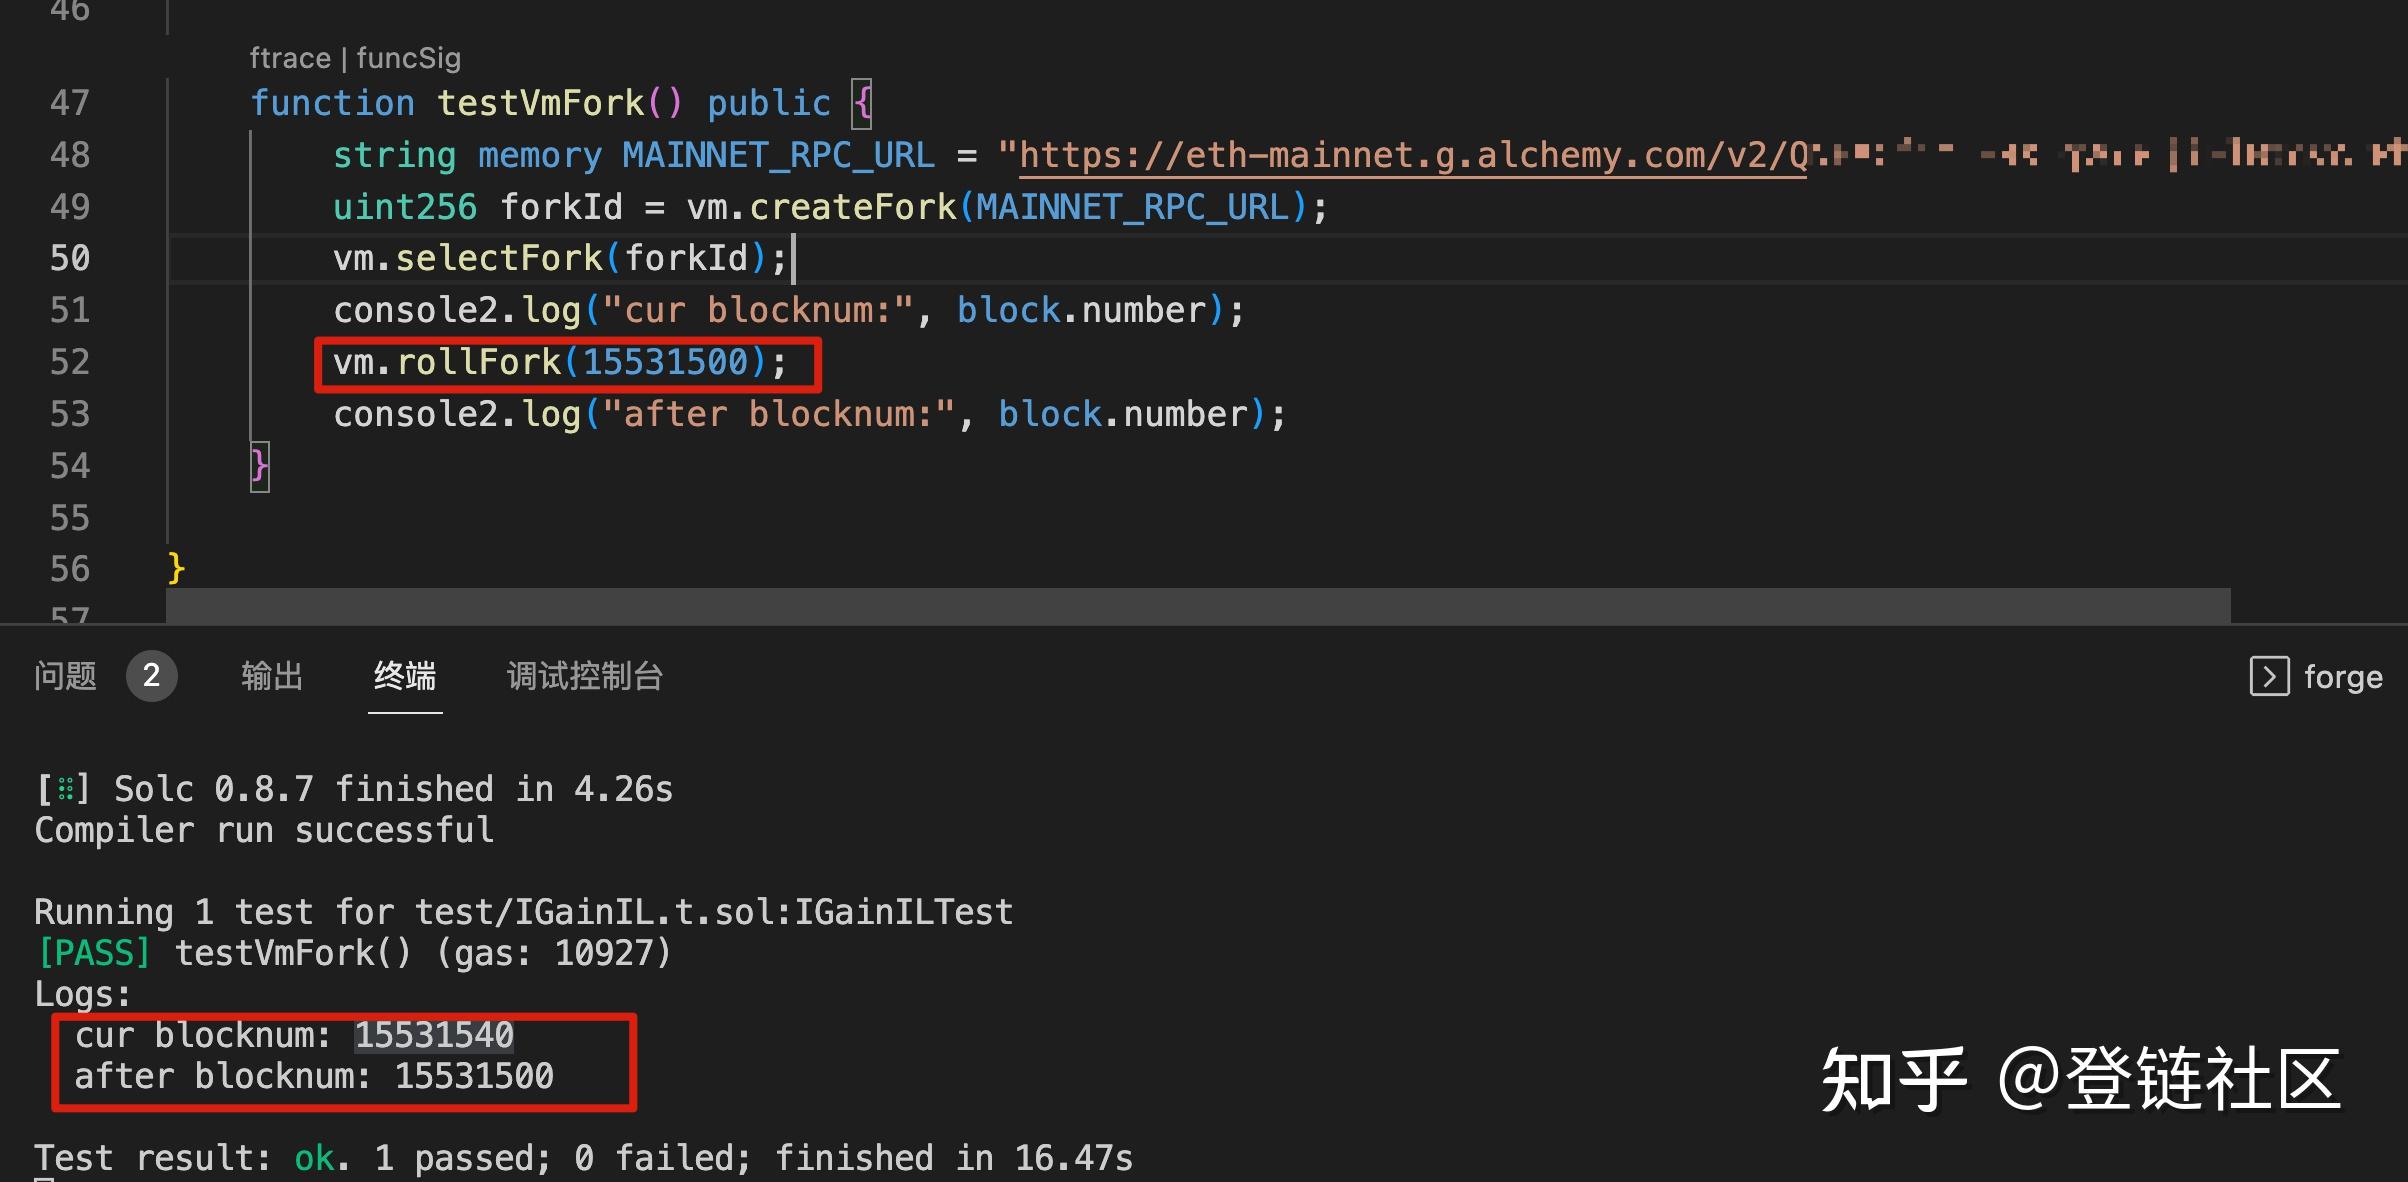Click the testVmFork function name
The width and height of the screenshot is (2408, 1182).
pos(541,103)
